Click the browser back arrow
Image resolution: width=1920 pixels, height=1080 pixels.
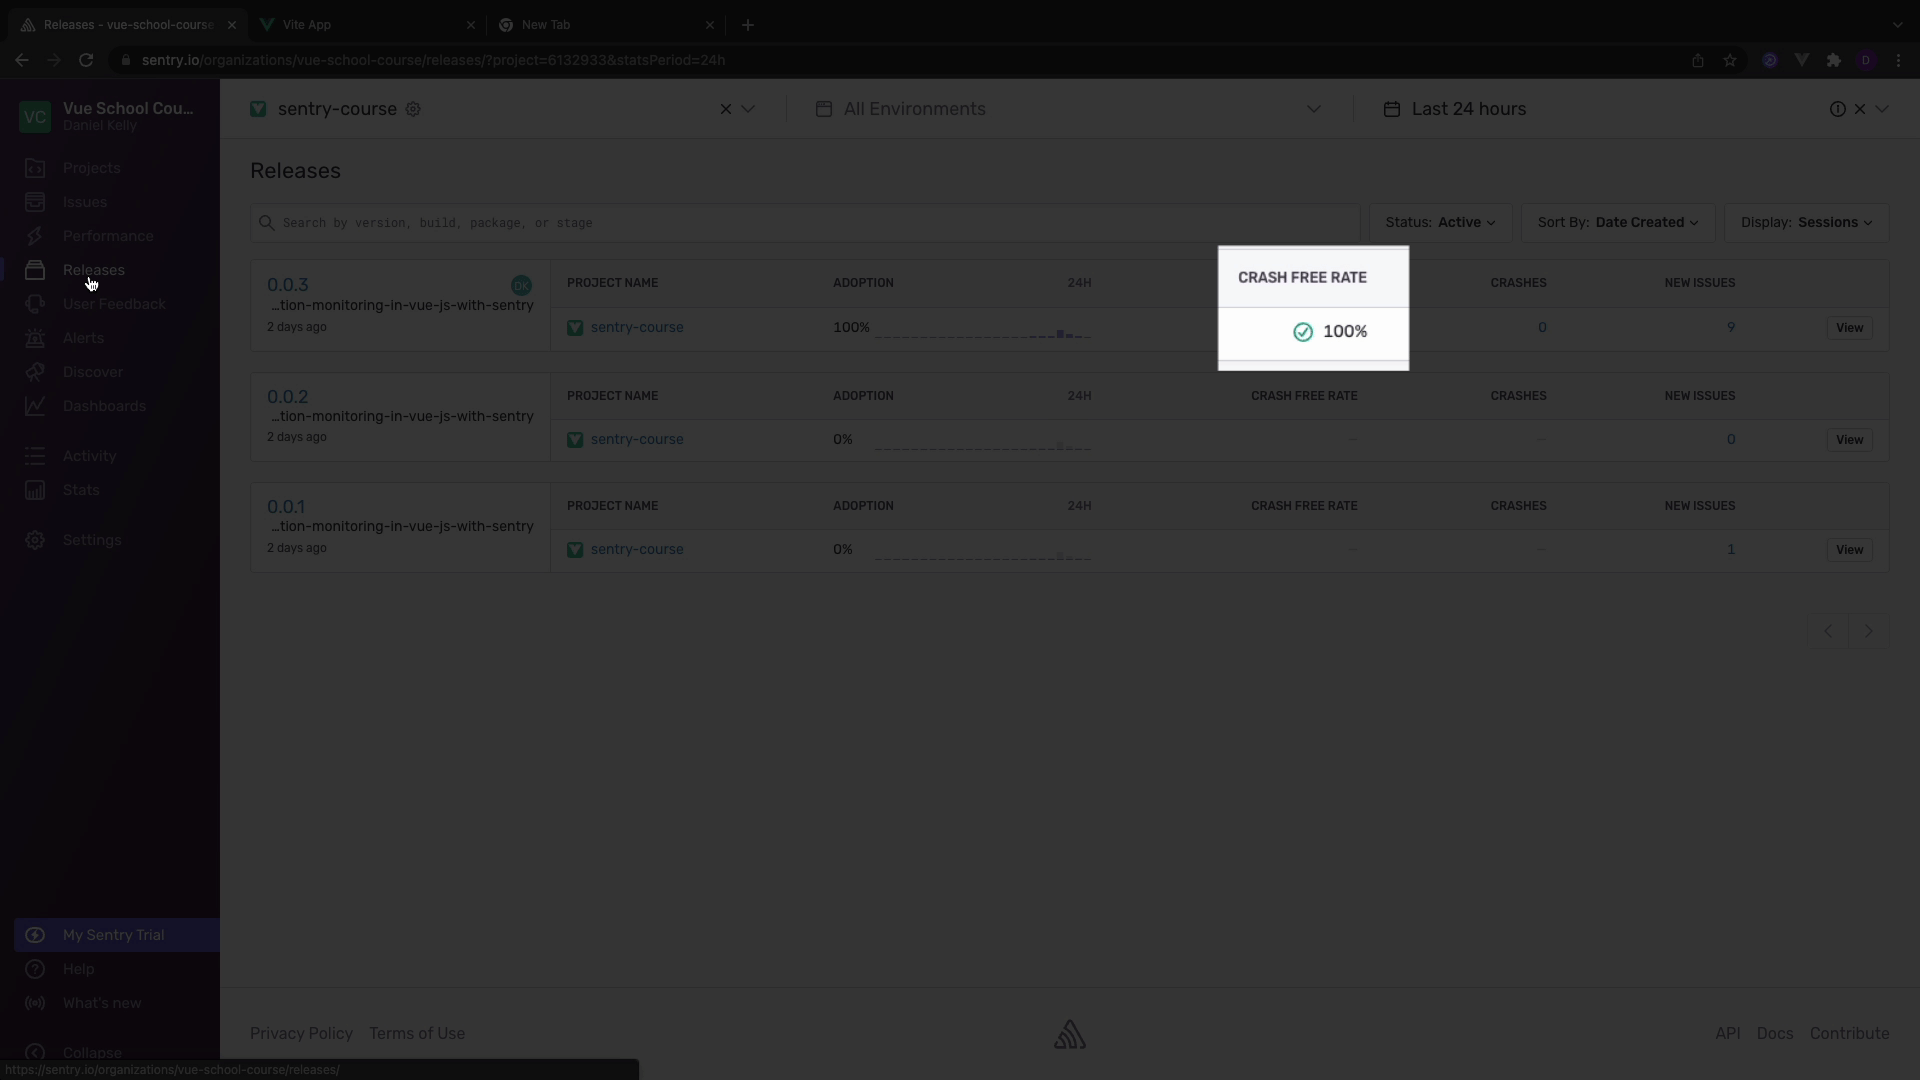(22, 60)
